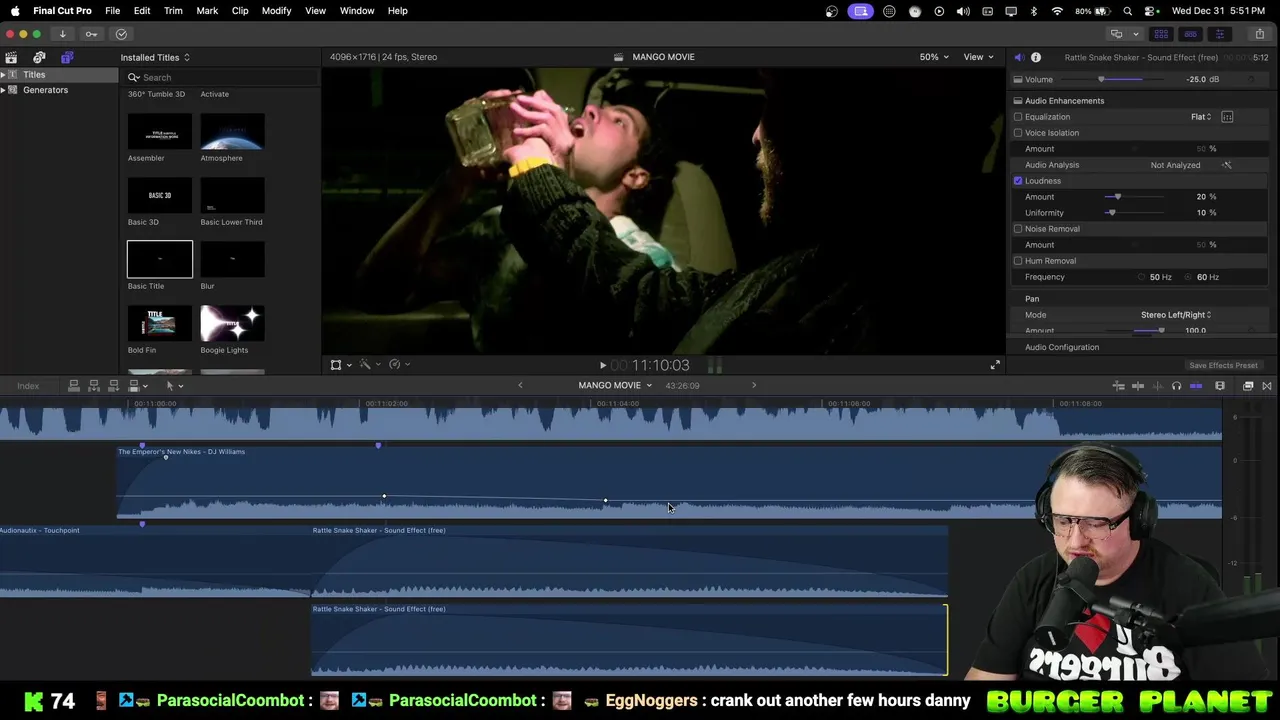Screen dimensions: 1280x720
Task: Go forward in timeline history arrow
Action: (x=754, y=385)
